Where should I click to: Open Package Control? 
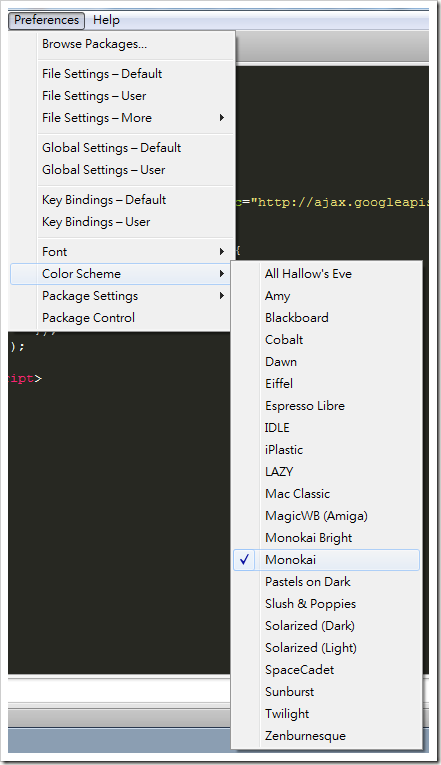pyautogui.click(x=120, y=318)
